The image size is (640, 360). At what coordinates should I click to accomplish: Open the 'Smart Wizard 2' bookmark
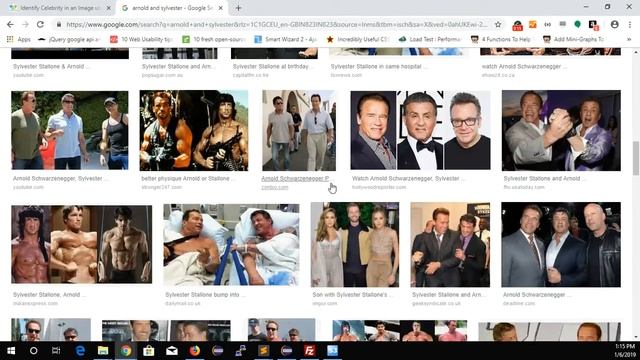286,39
